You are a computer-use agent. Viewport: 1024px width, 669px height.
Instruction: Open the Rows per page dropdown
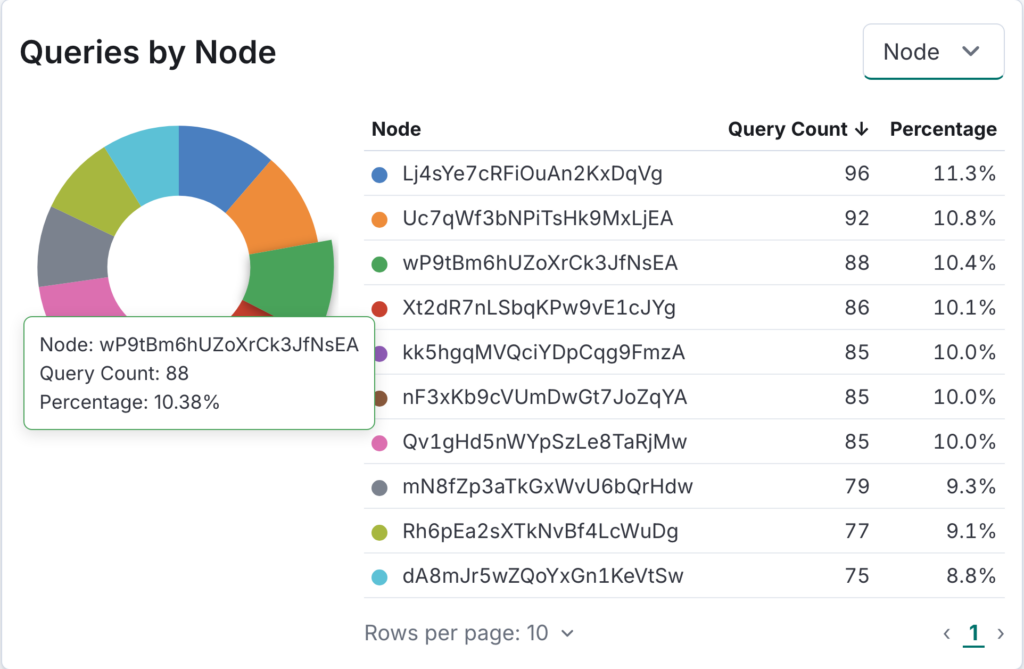[x=469, y=633]
